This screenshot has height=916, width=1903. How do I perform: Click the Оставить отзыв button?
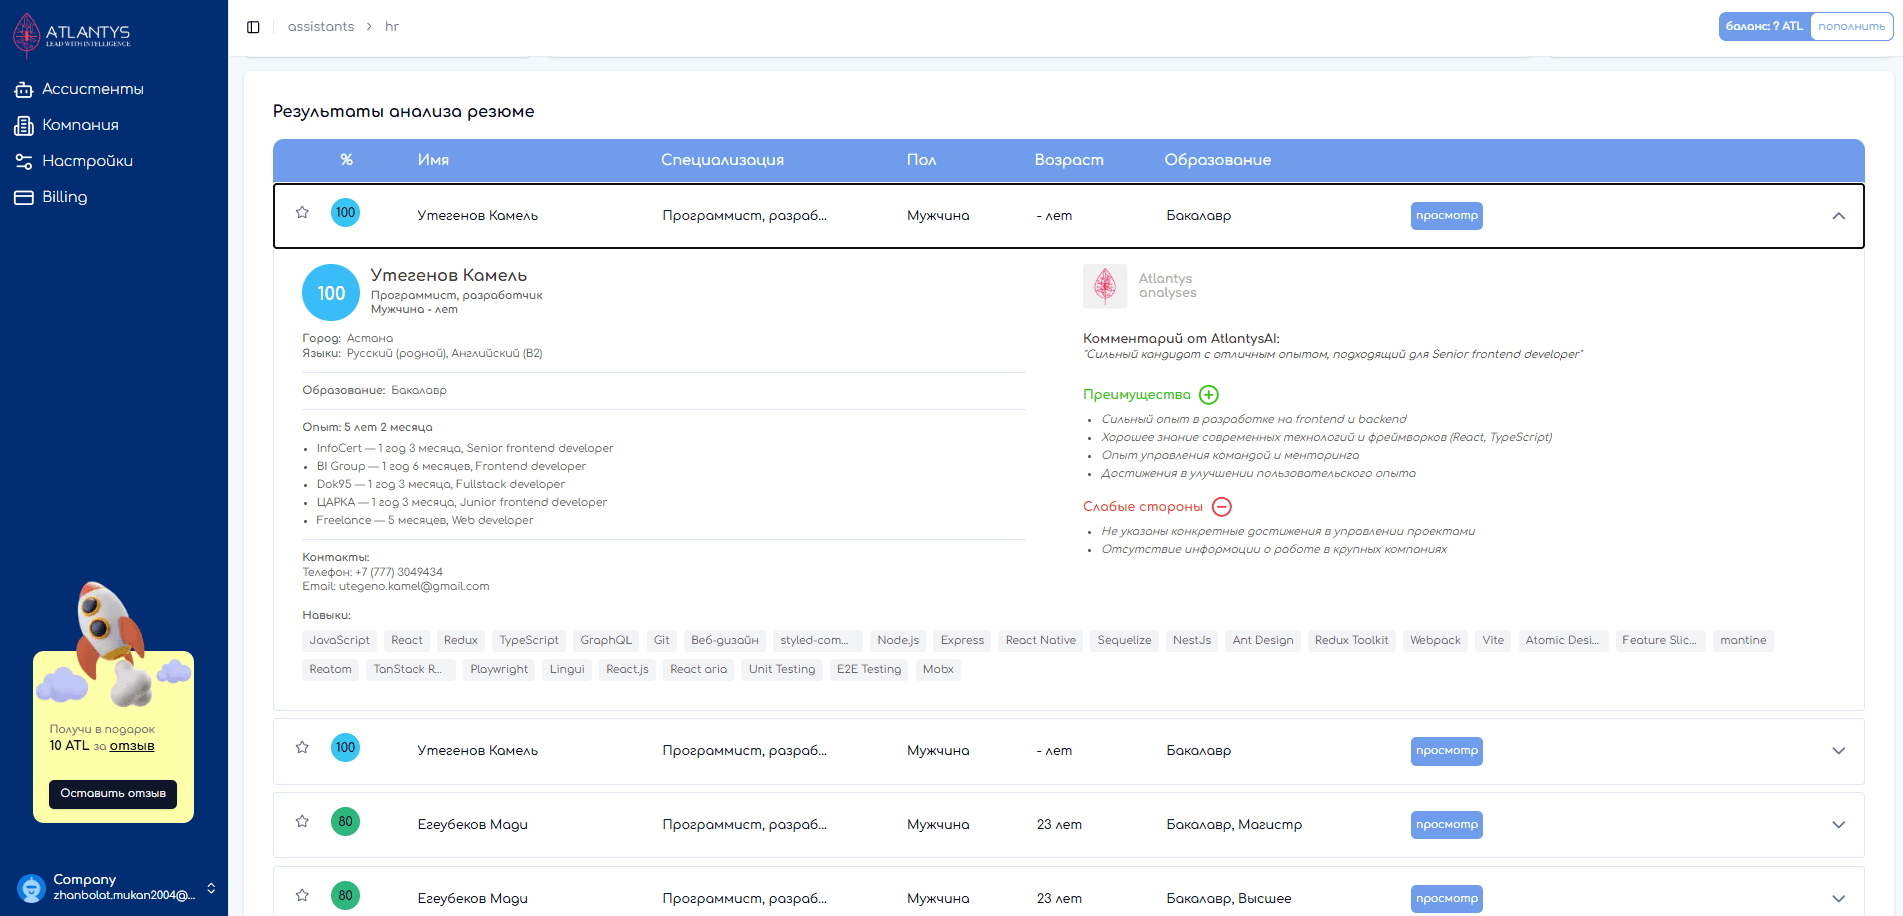click(113, 794)
